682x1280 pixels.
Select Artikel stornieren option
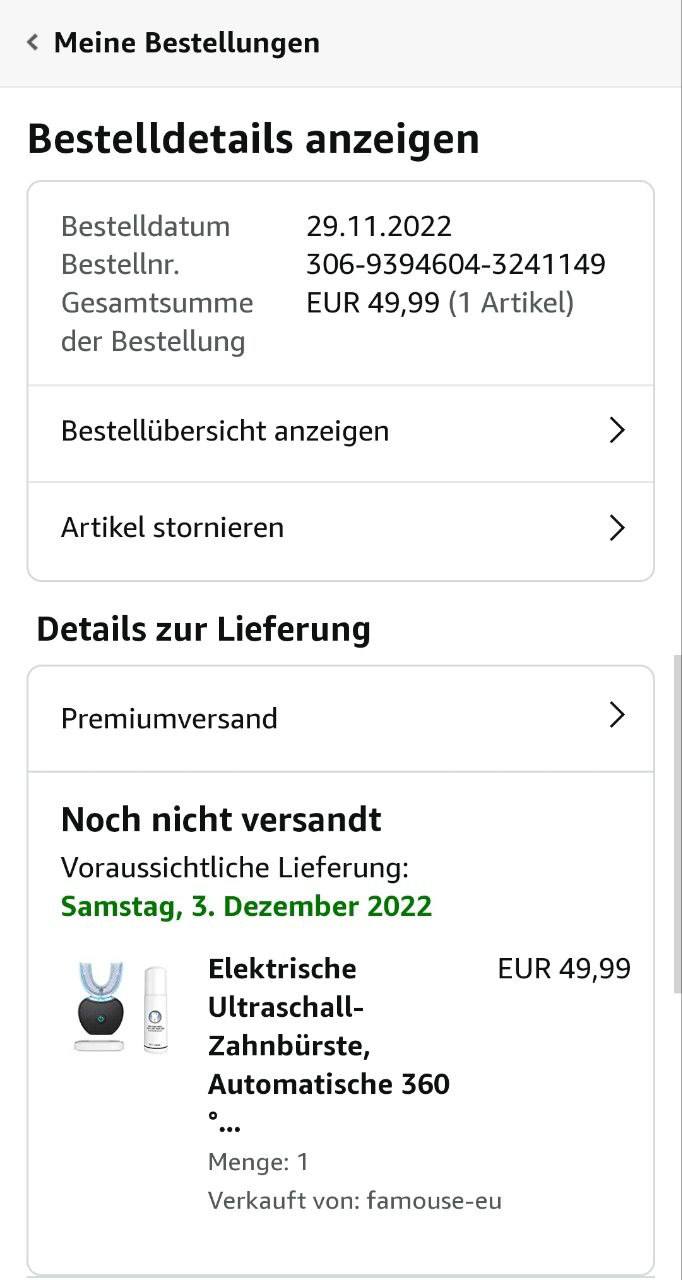[172, 527]
